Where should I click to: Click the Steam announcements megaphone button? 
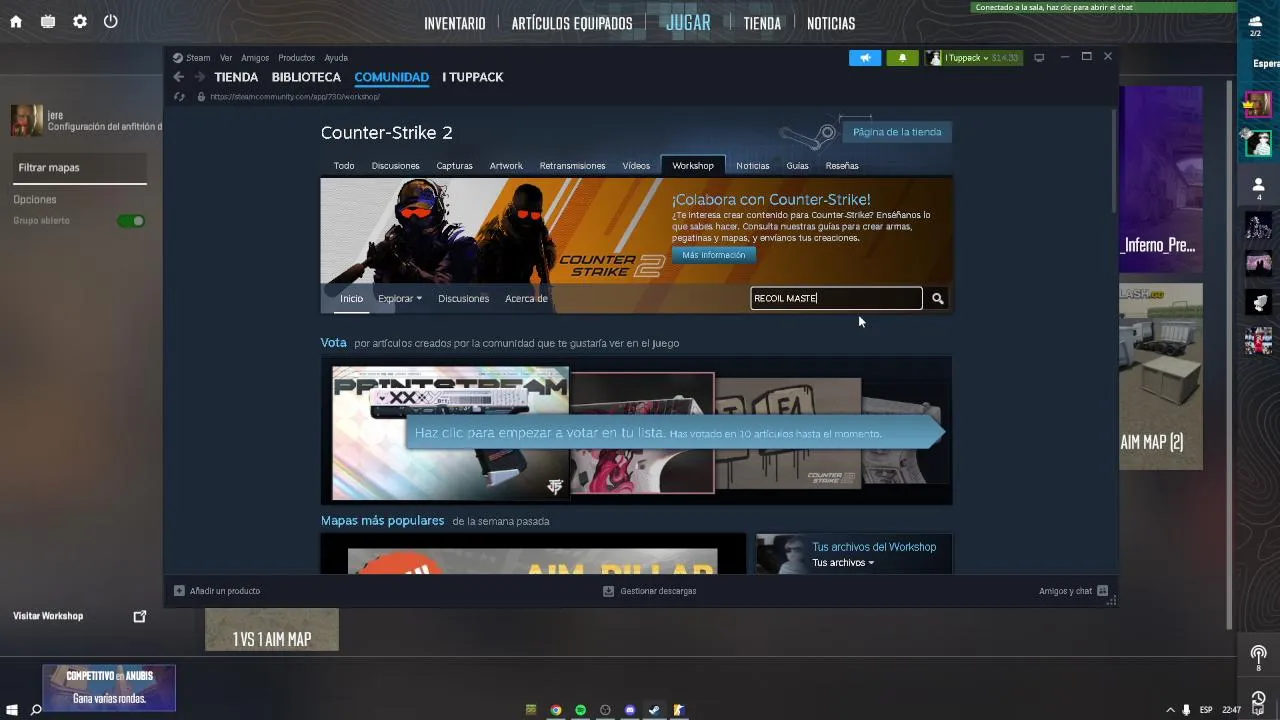865,58
